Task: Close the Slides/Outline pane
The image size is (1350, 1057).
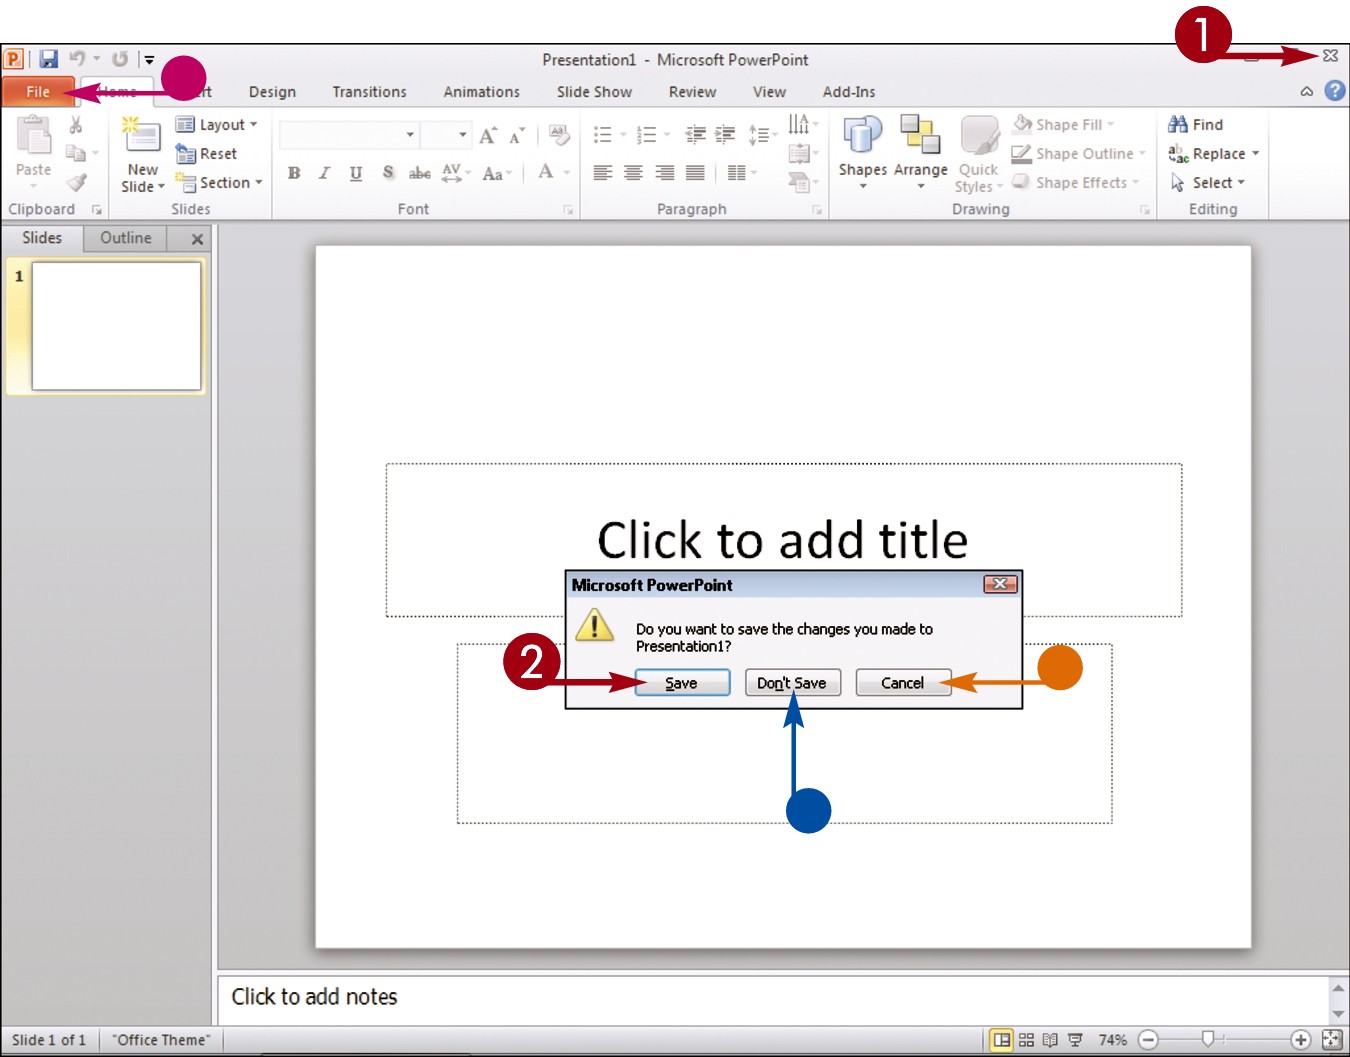Action: point(197,239)
